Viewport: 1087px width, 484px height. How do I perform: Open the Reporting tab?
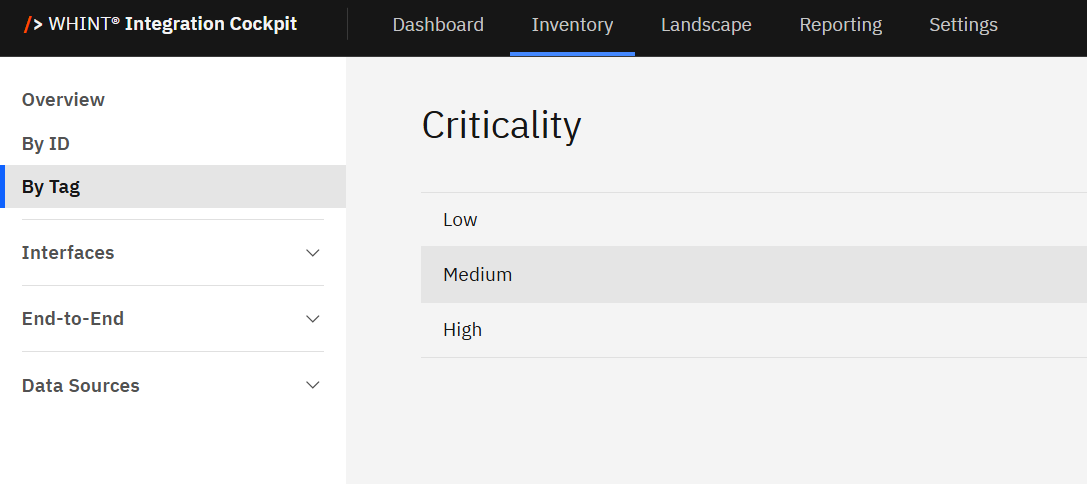[840, 25]
